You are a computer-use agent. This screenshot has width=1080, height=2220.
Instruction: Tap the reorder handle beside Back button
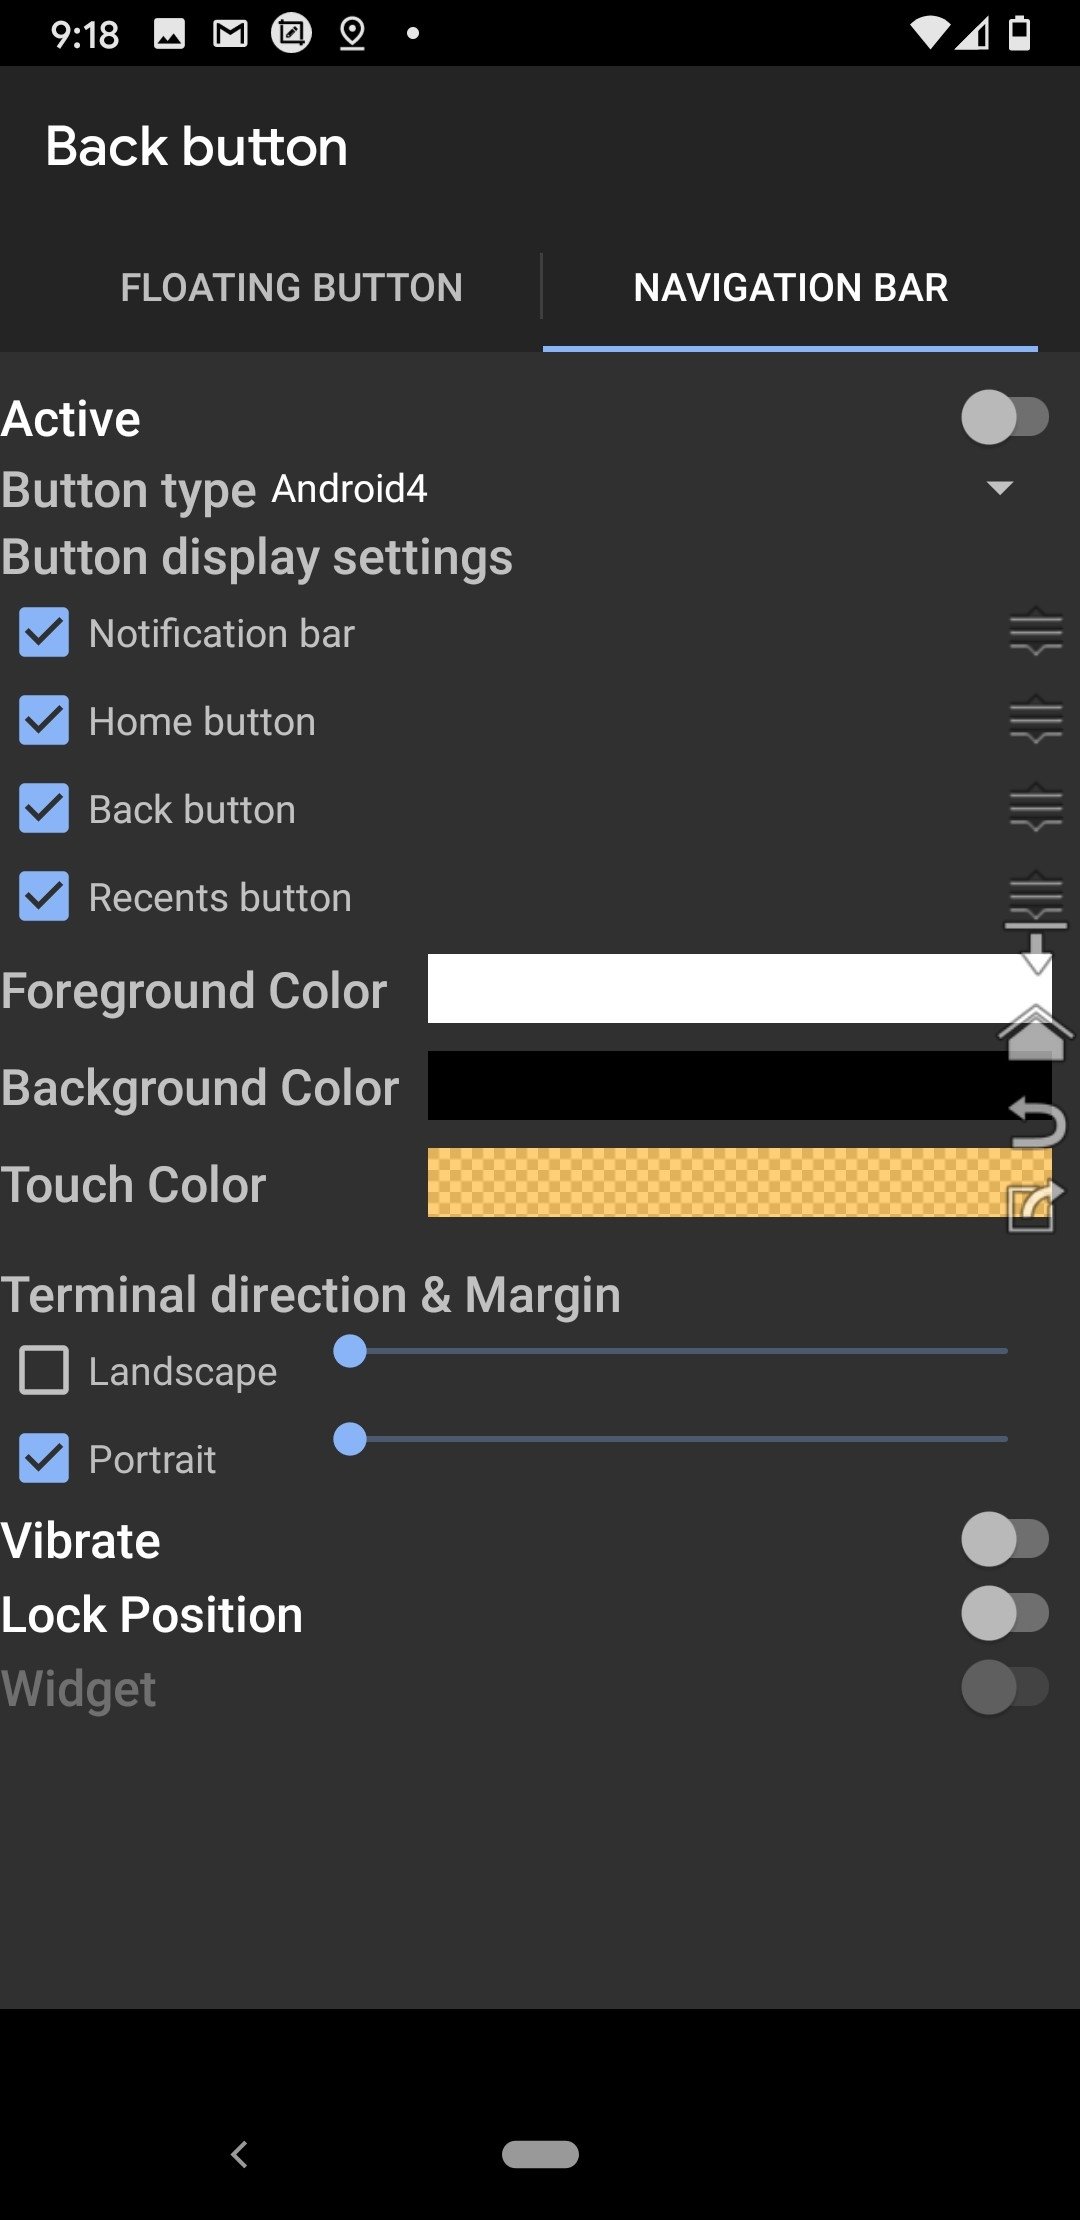point(1036,808)
